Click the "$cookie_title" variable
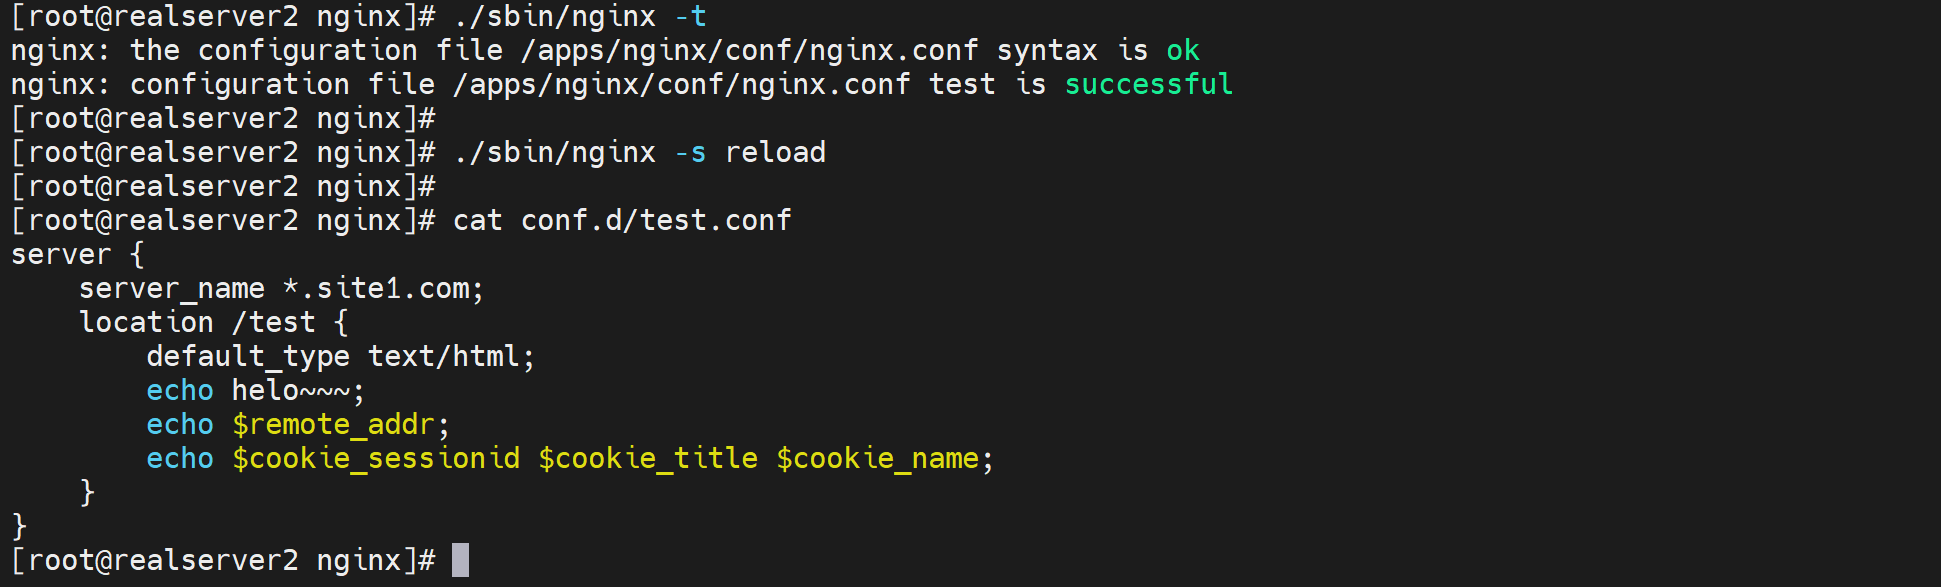Image resolution: width=1941 pixels, height=587 pixels. pyautogui.click(x=648, y=459)
